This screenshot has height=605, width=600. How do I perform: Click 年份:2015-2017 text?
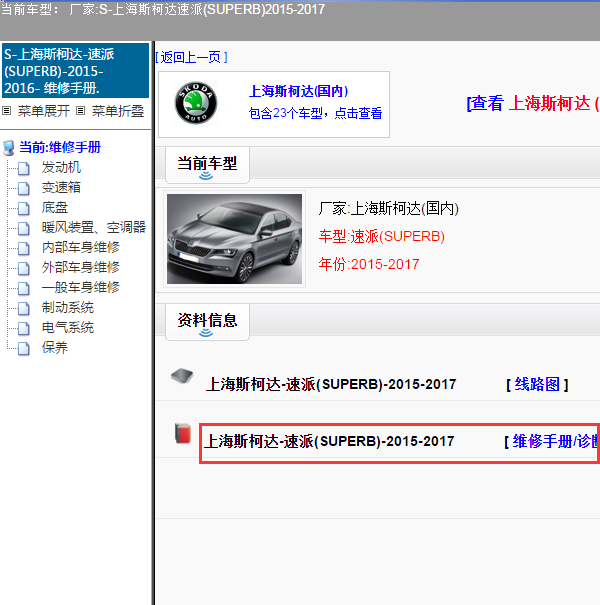369,264
